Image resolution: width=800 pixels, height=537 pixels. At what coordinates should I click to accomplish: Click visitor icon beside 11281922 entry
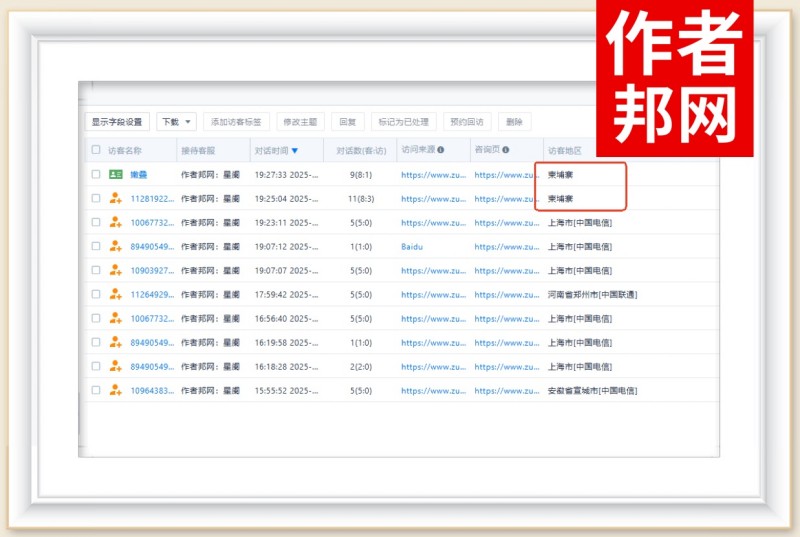[x=116, y=198]
